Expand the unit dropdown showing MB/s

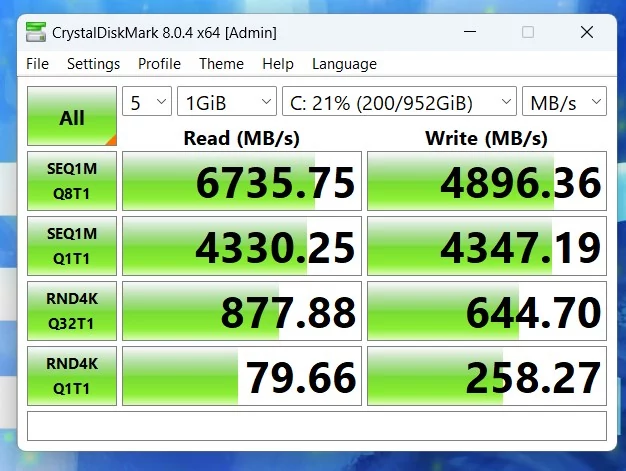565,101
